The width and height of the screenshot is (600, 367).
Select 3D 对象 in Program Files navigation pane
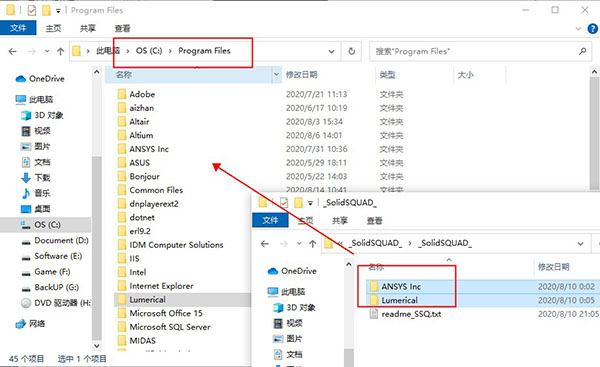tap(42, 115)
